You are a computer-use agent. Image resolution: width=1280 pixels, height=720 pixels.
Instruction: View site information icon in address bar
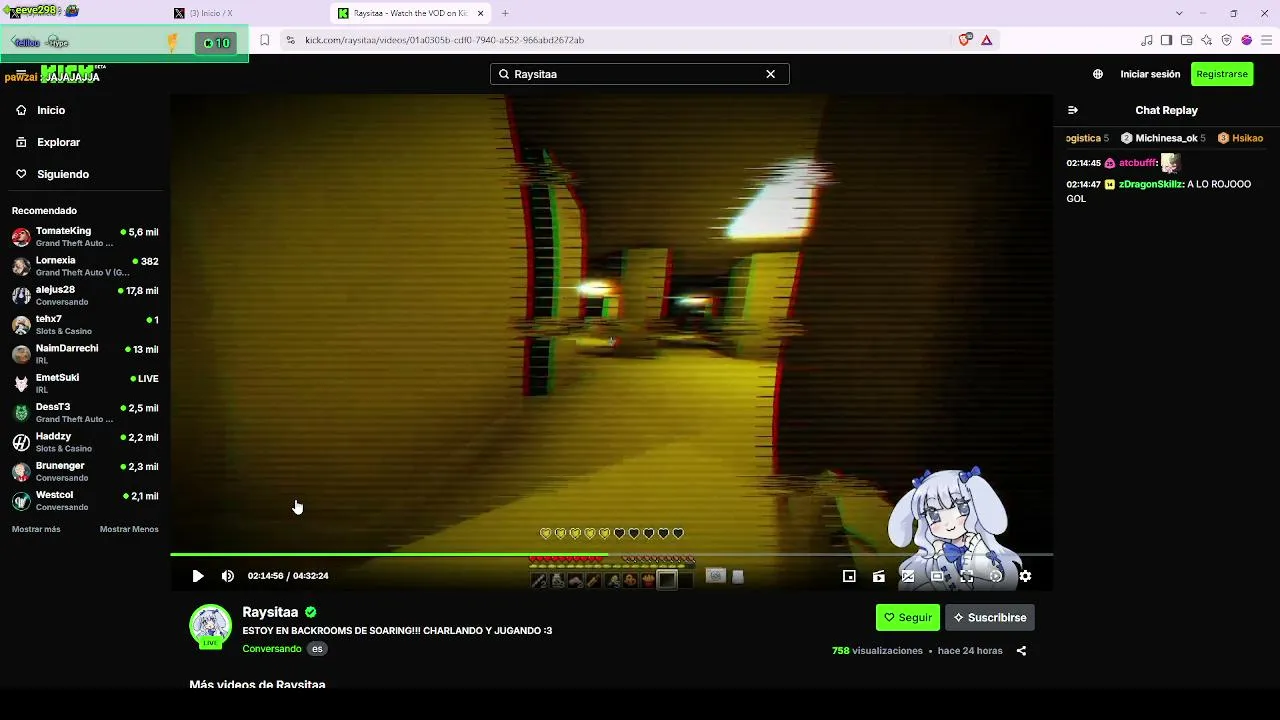pyautogui.click(x=290, y=40)
